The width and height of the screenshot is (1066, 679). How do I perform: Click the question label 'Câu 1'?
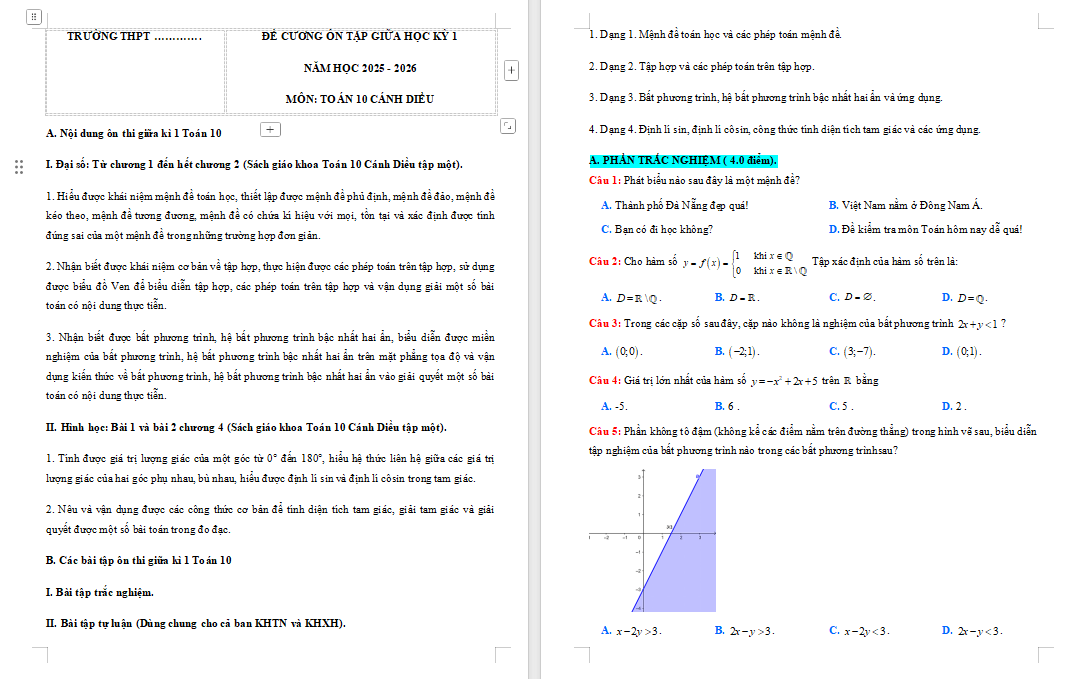[x=605, y=181]
